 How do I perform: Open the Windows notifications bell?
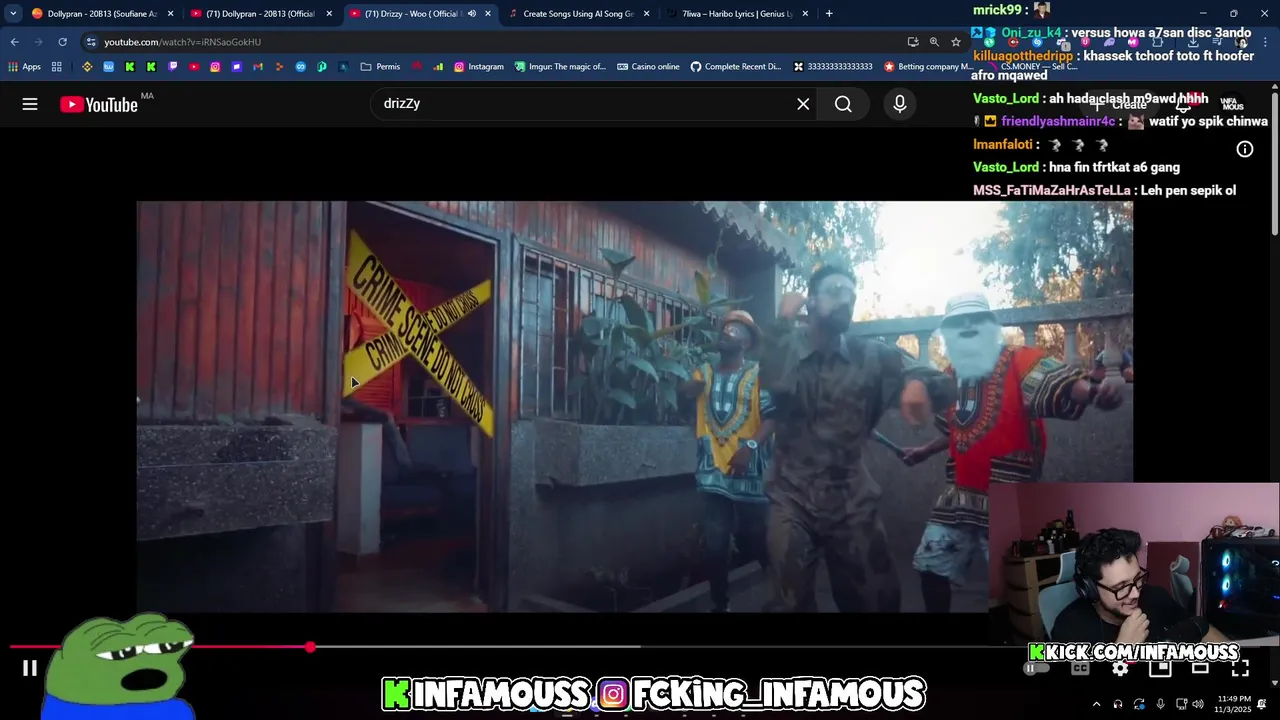point(1263,704)
